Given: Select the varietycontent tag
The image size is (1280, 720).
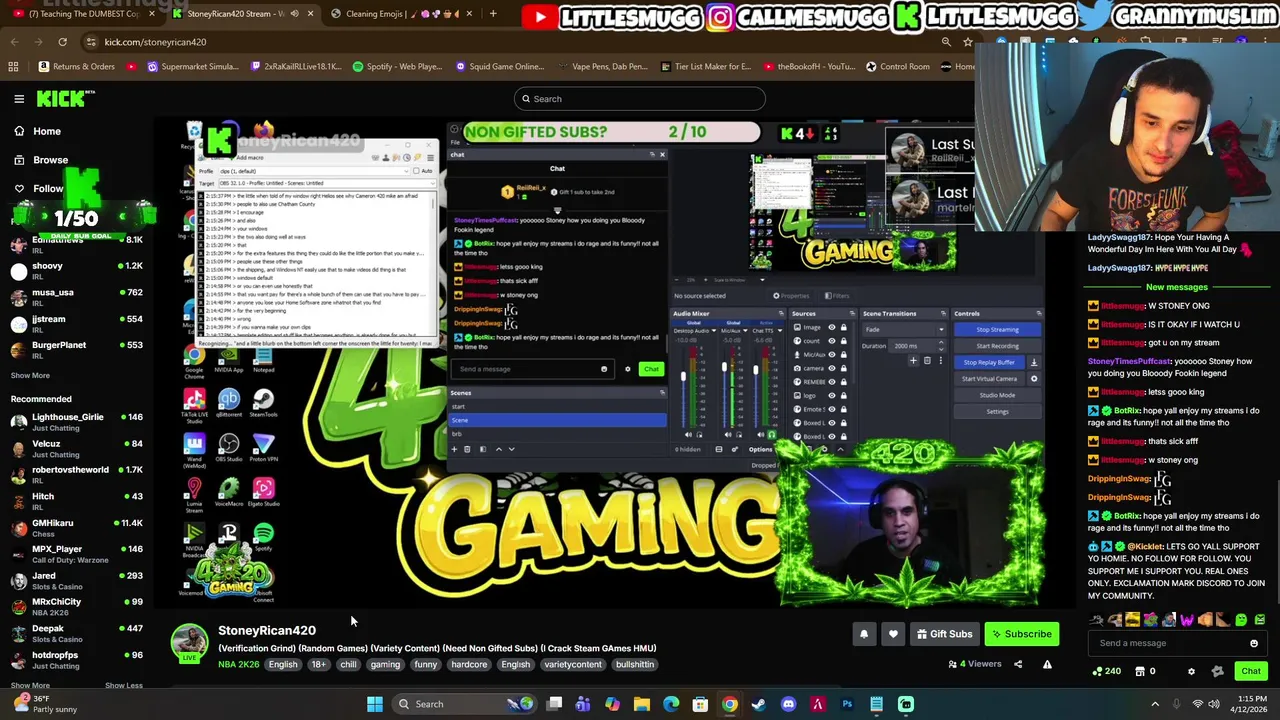Looking at the screenshot, I should (573, 664).
